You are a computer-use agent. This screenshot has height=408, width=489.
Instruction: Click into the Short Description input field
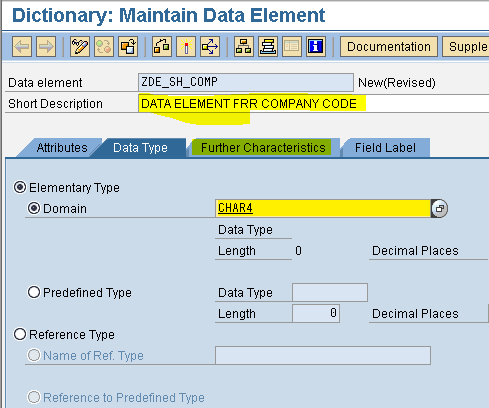tap(313, 104)
